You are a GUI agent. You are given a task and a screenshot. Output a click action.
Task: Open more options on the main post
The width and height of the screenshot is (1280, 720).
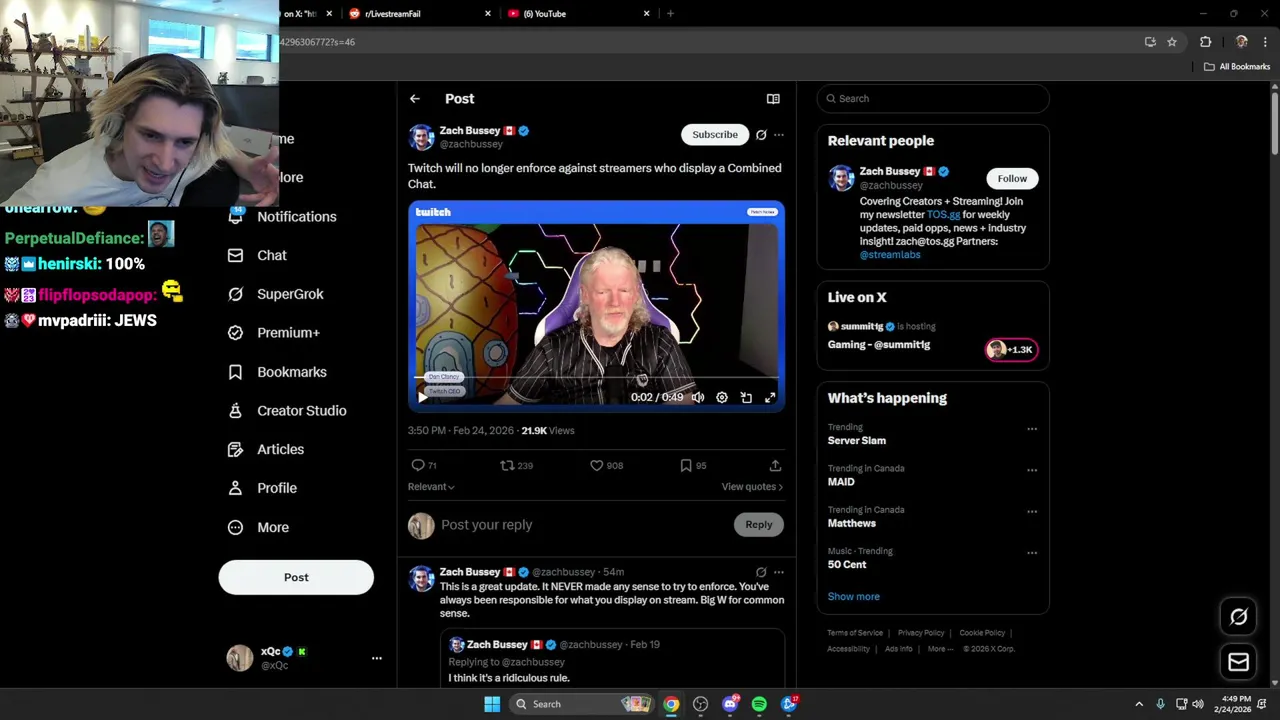[779, 135]
